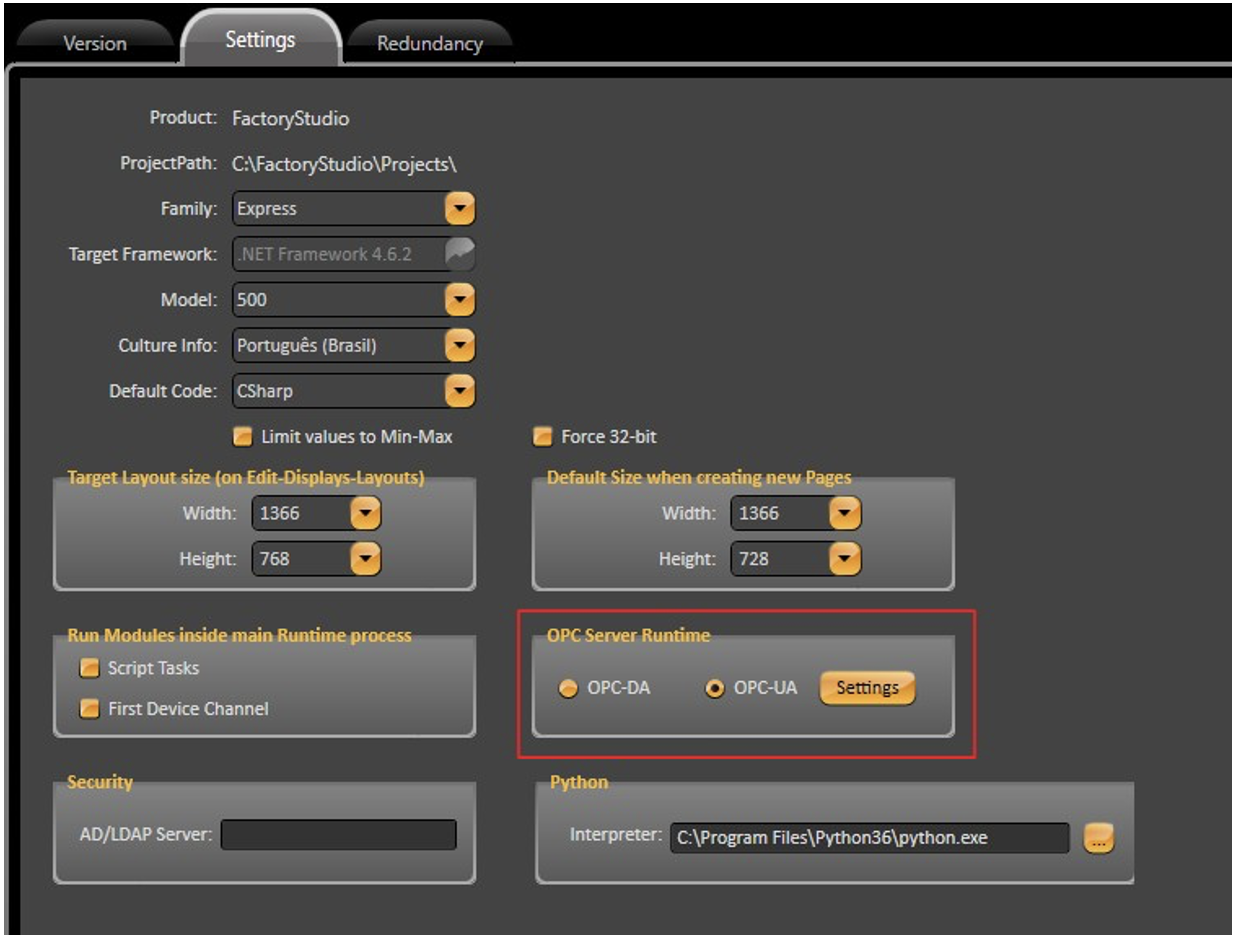Click the Python Interpreter path field

point(868,838)
